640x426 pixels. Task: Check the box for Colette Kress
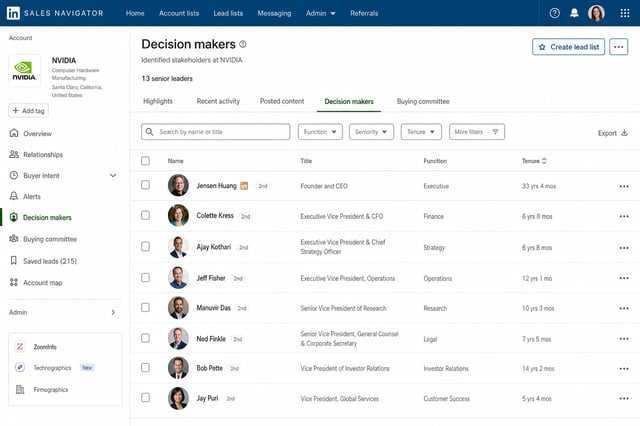tap(145, 215)
